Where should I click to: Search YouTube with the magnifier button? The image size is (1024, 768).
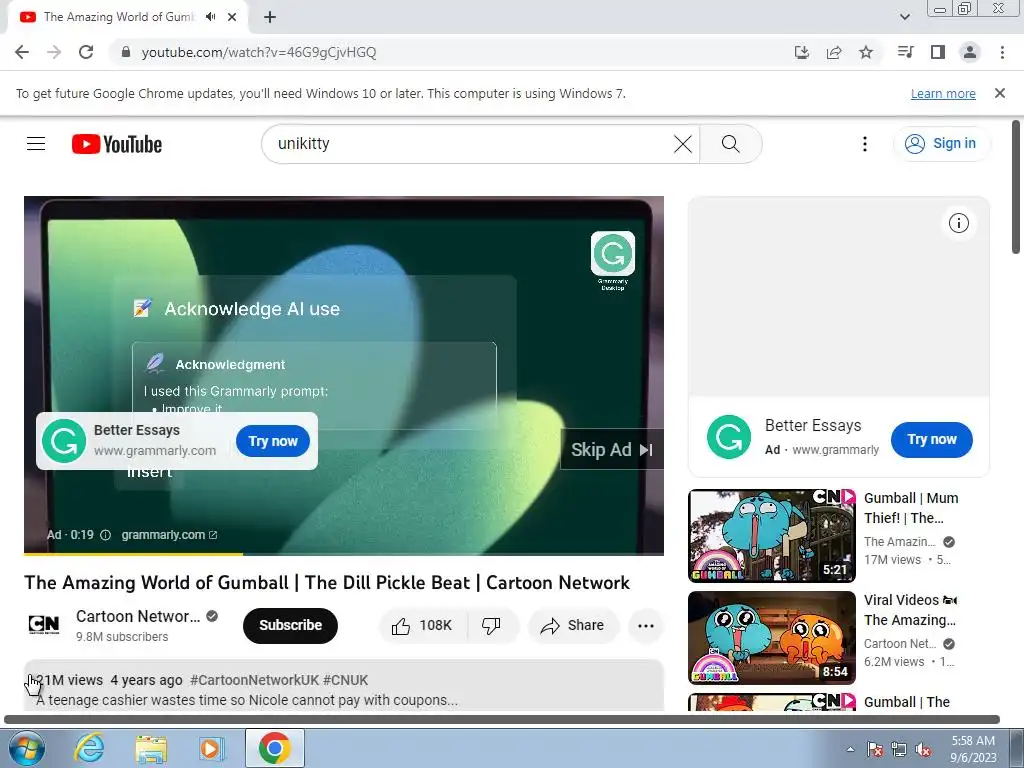pyautogui.click(x=731, y=144)
